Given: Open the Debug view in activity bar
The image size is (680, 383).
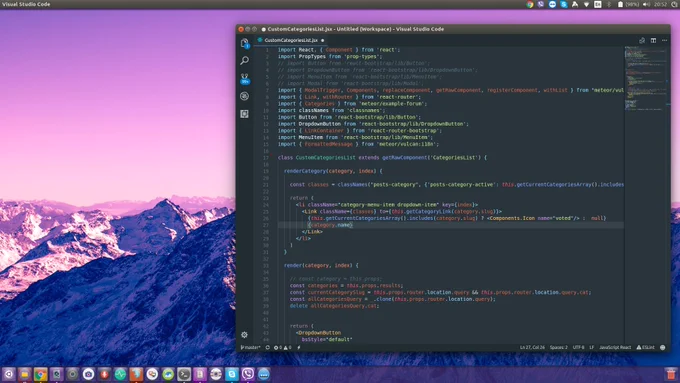Looking at the screenshot, I should click(245, 96).
